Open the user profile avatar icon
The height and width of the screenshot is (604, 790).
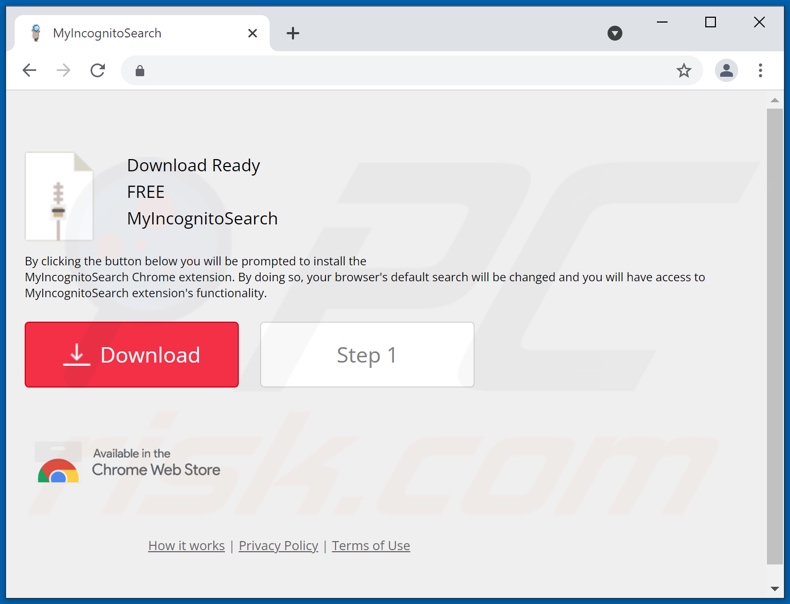coord(726,71)
